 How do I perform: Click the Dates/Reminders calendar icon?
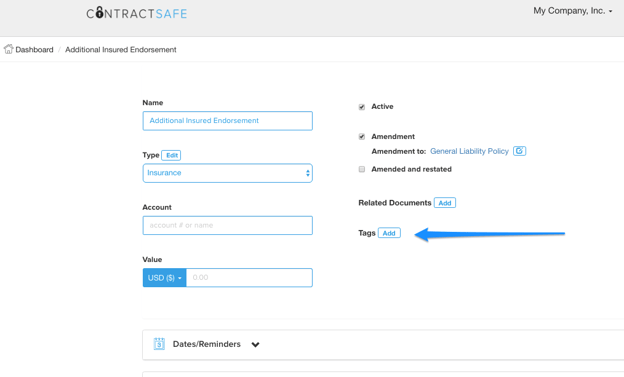(x=159, y=344)
